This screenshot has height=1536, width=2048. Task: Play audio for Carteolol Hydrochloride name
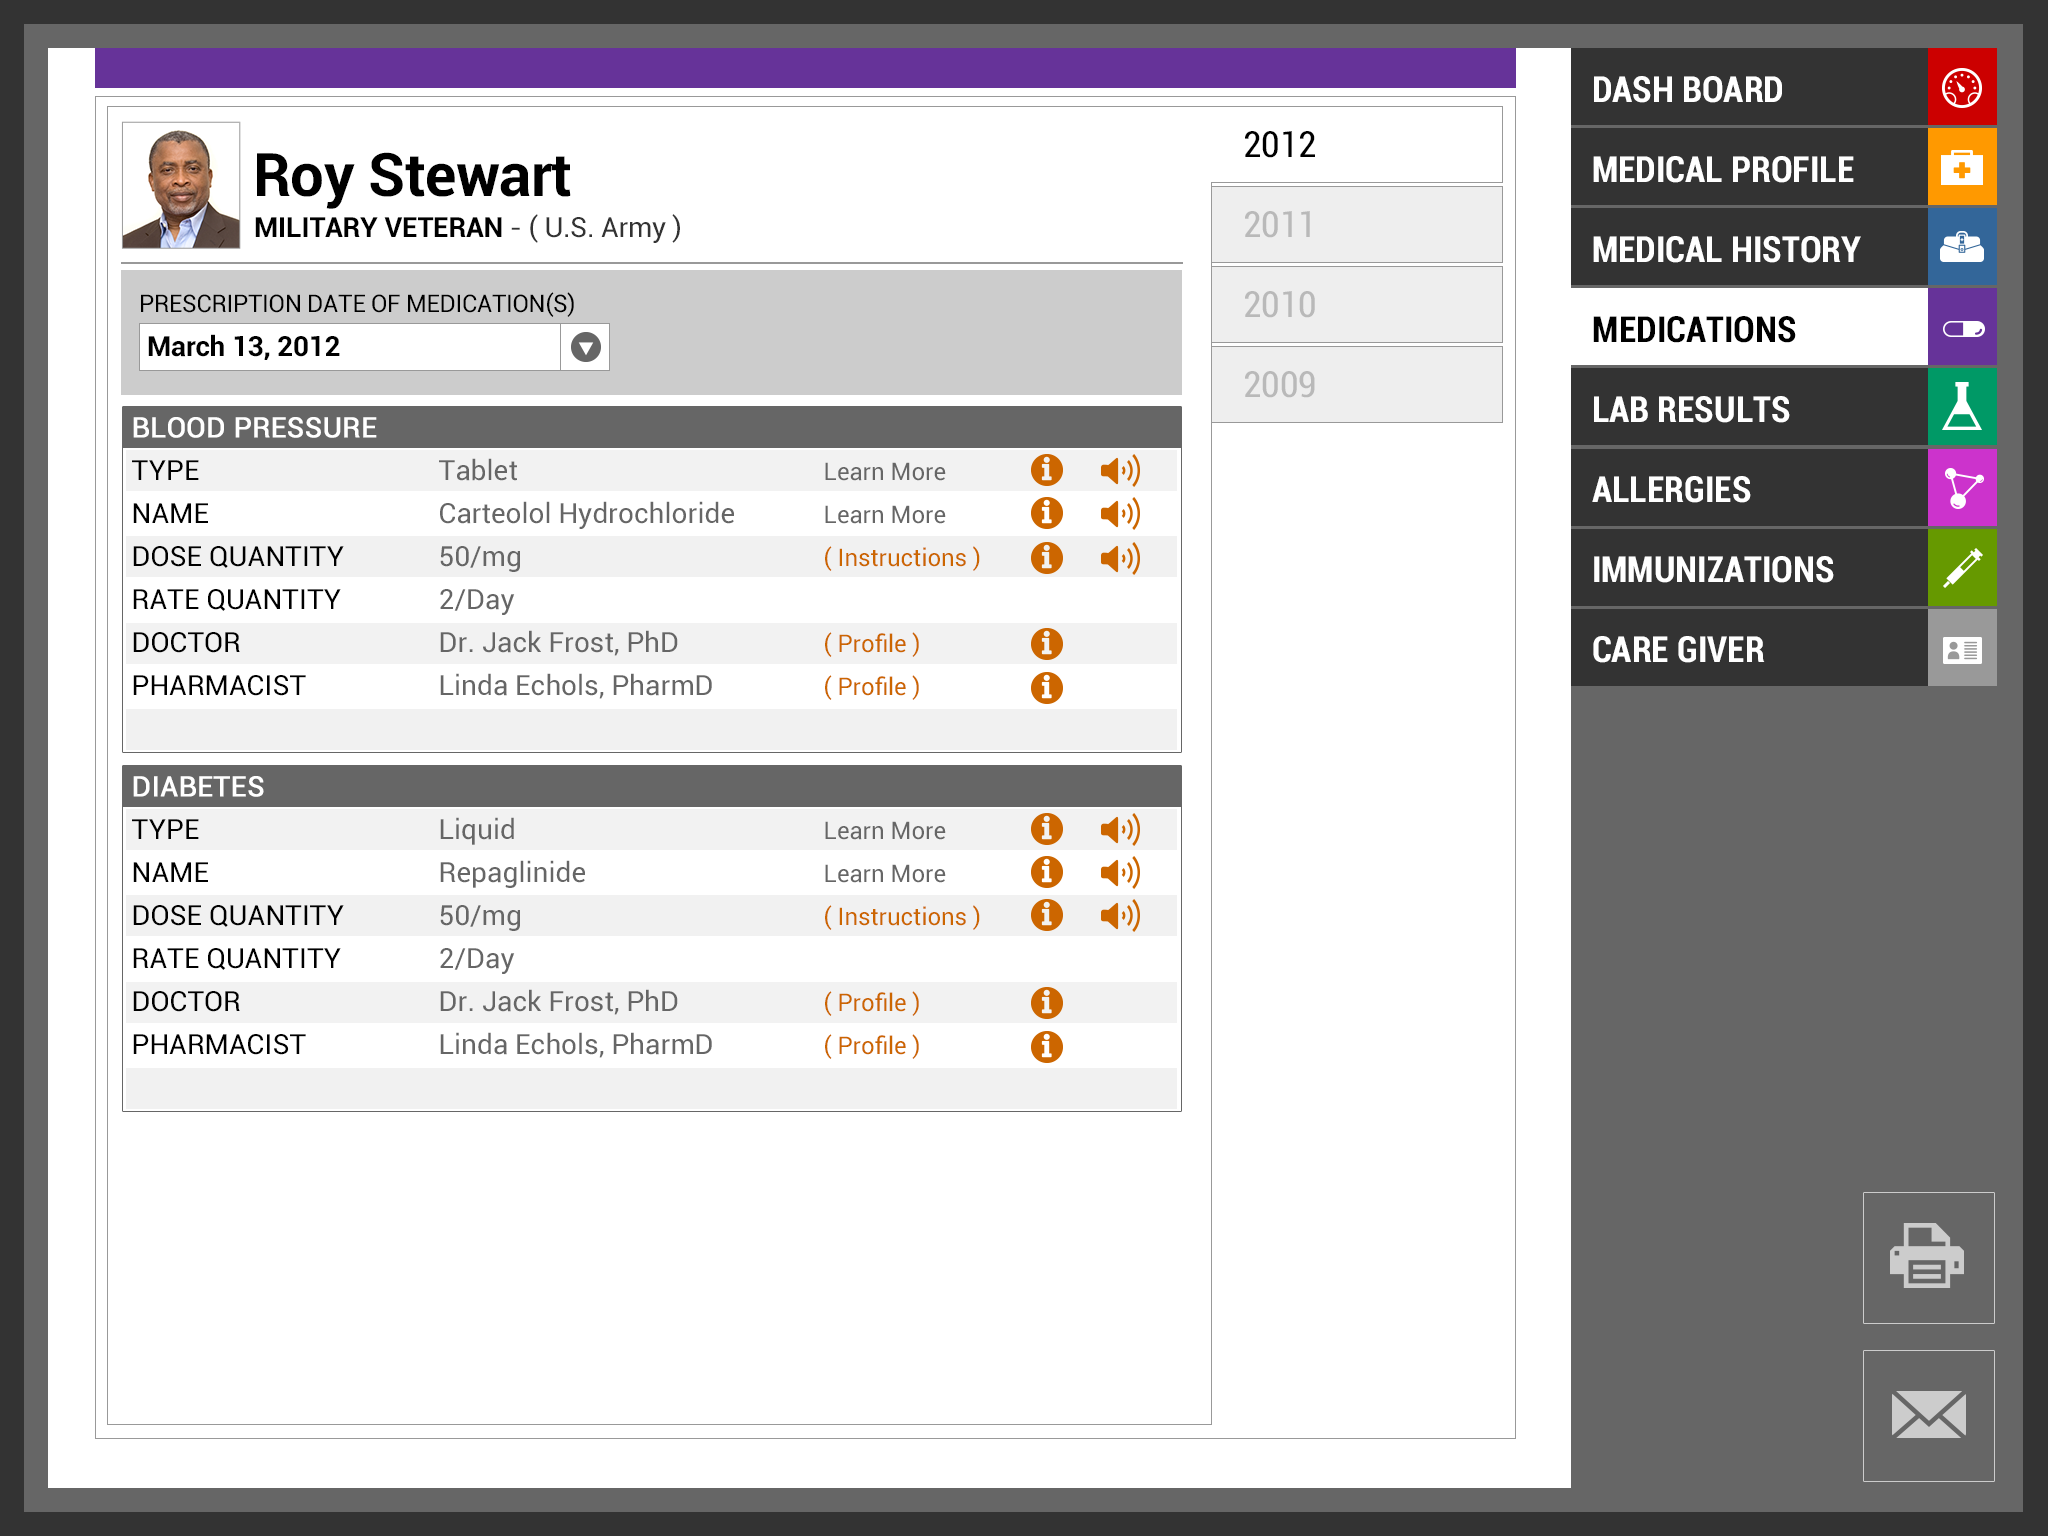click(x=1120, y=514)
